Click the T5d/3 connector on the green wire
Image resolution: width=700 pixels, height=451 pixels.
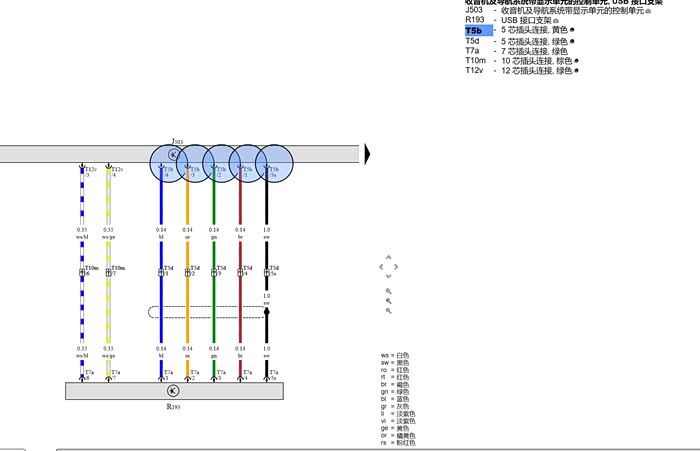pyautogui.click(x=214, y=272)
